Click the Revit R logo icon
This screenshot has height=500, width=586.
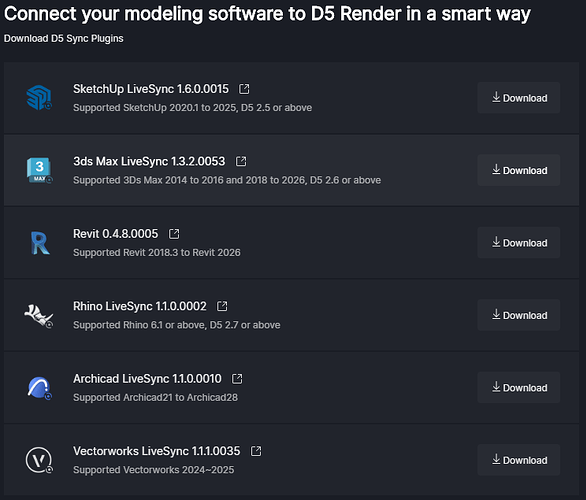(40, 243)
